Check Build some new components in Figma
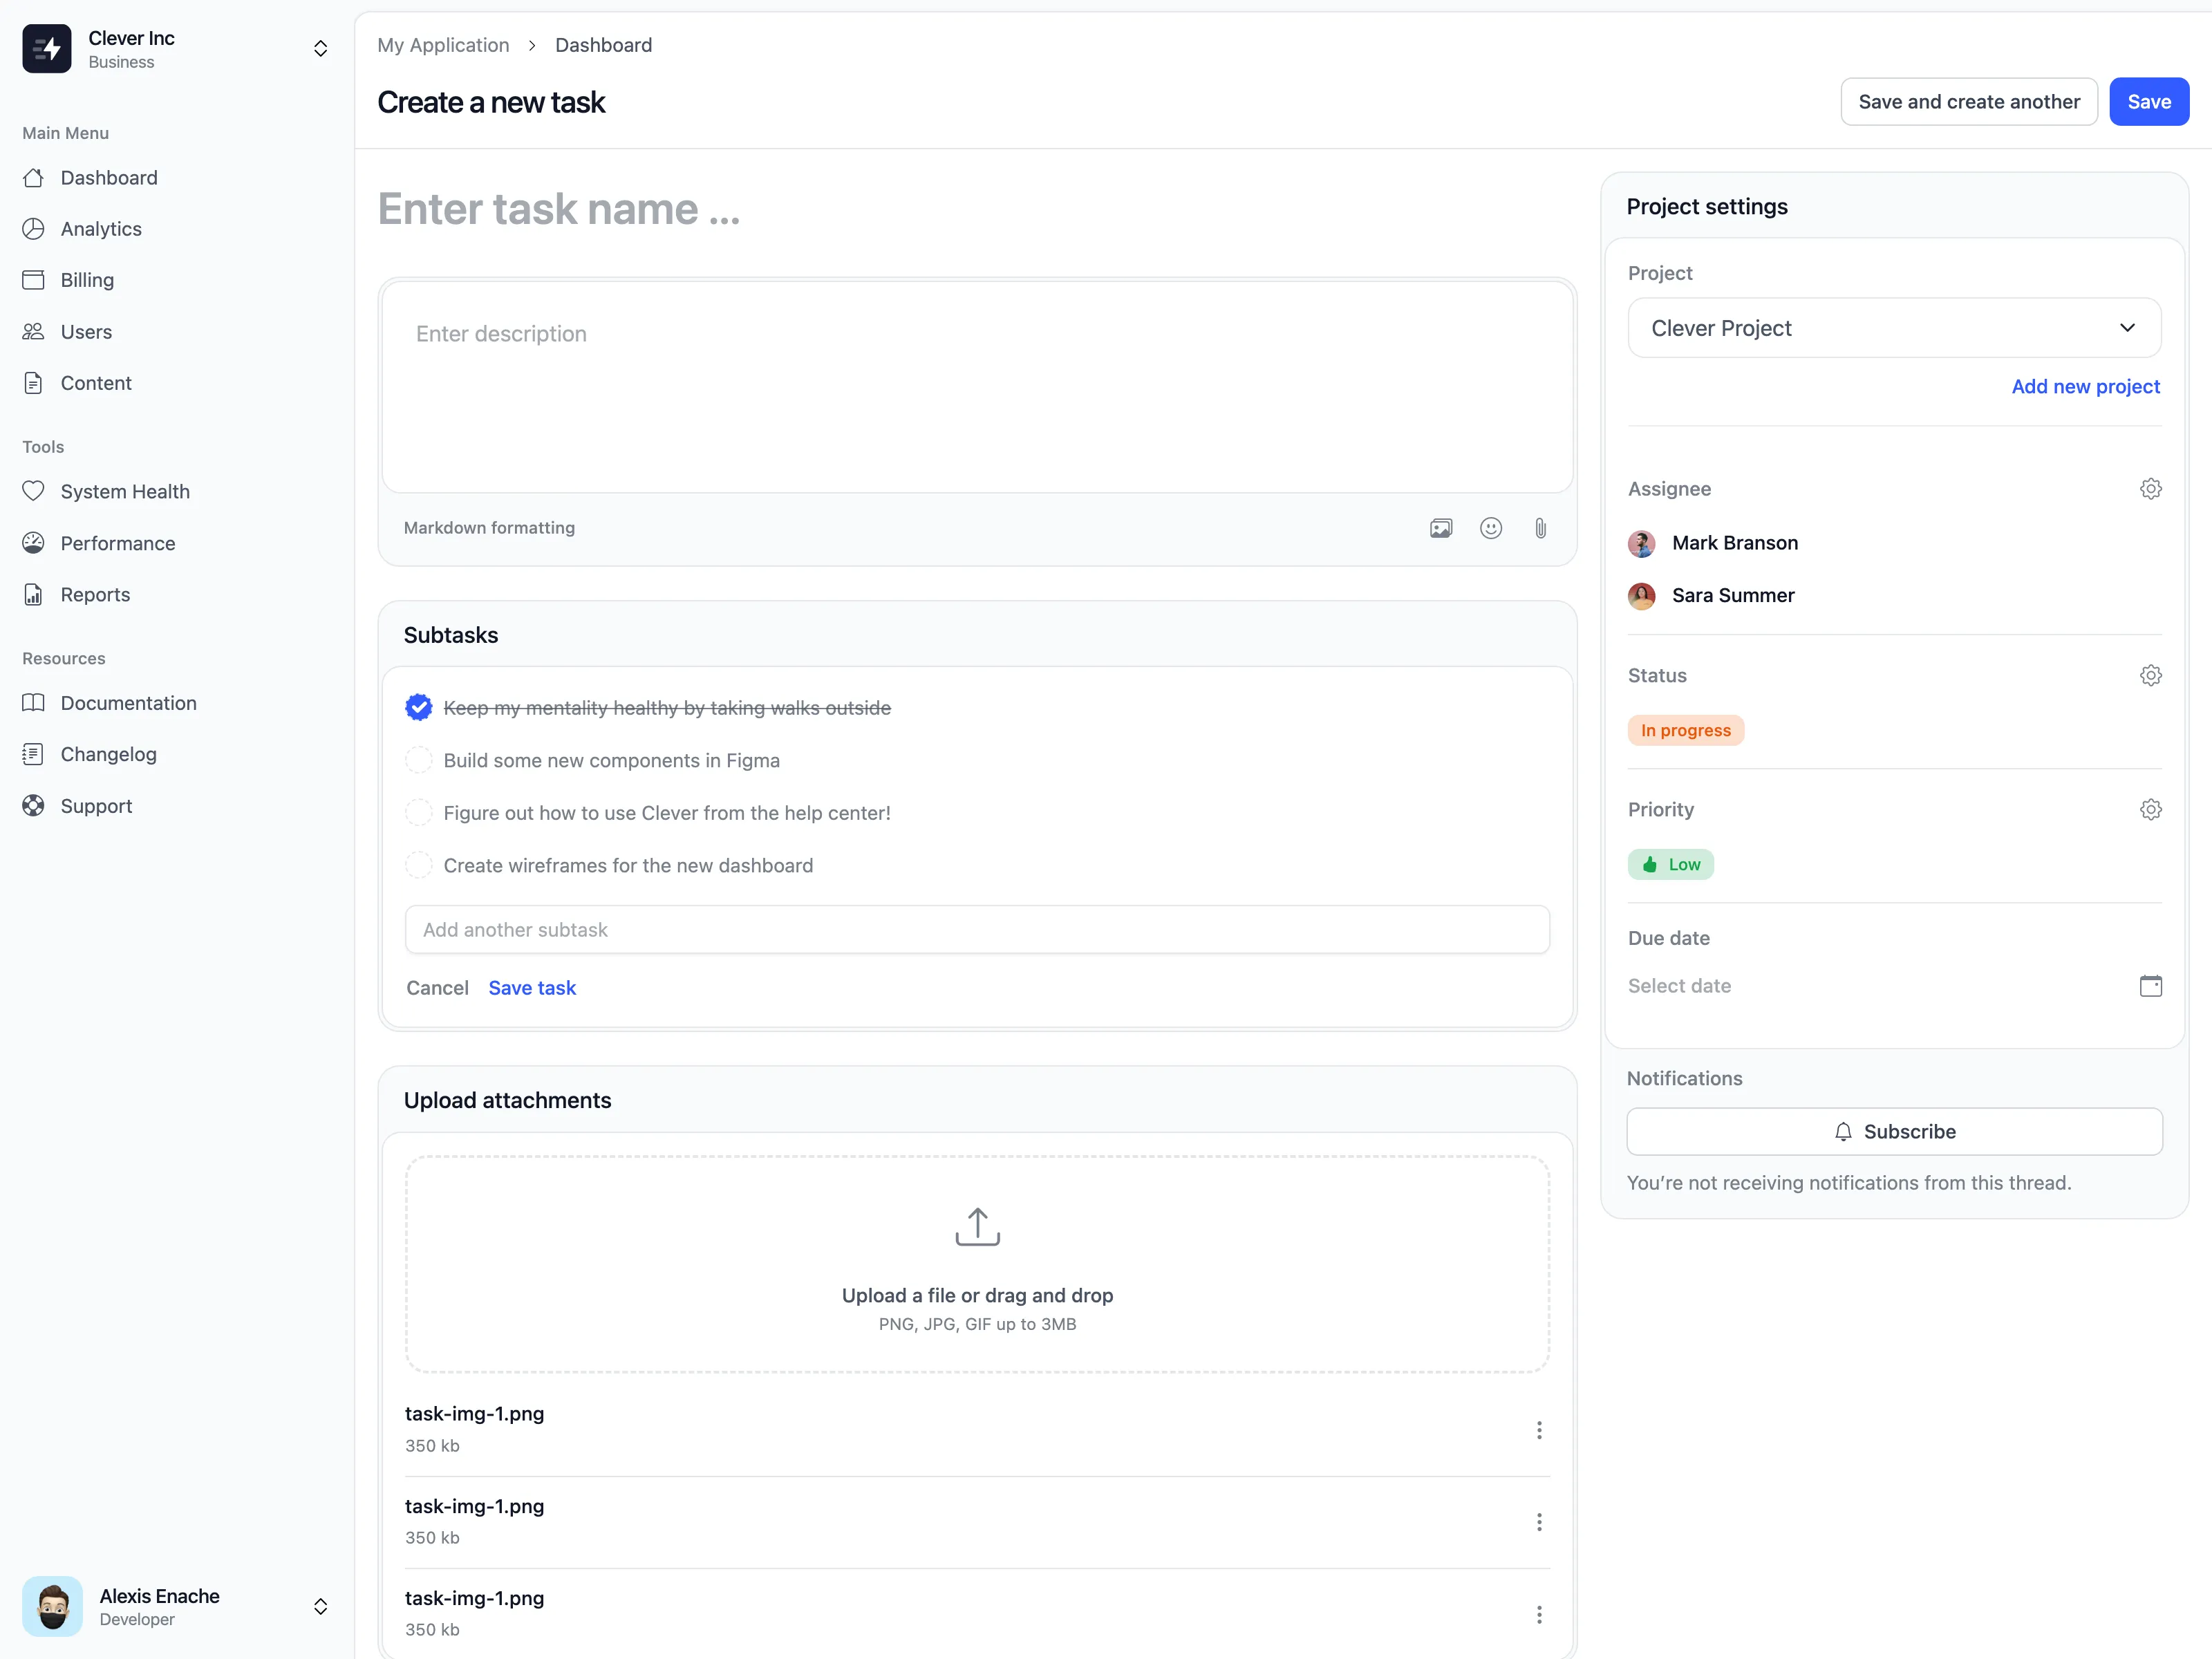This screenshot has height=1659, width=2212. tap(418, 760)
